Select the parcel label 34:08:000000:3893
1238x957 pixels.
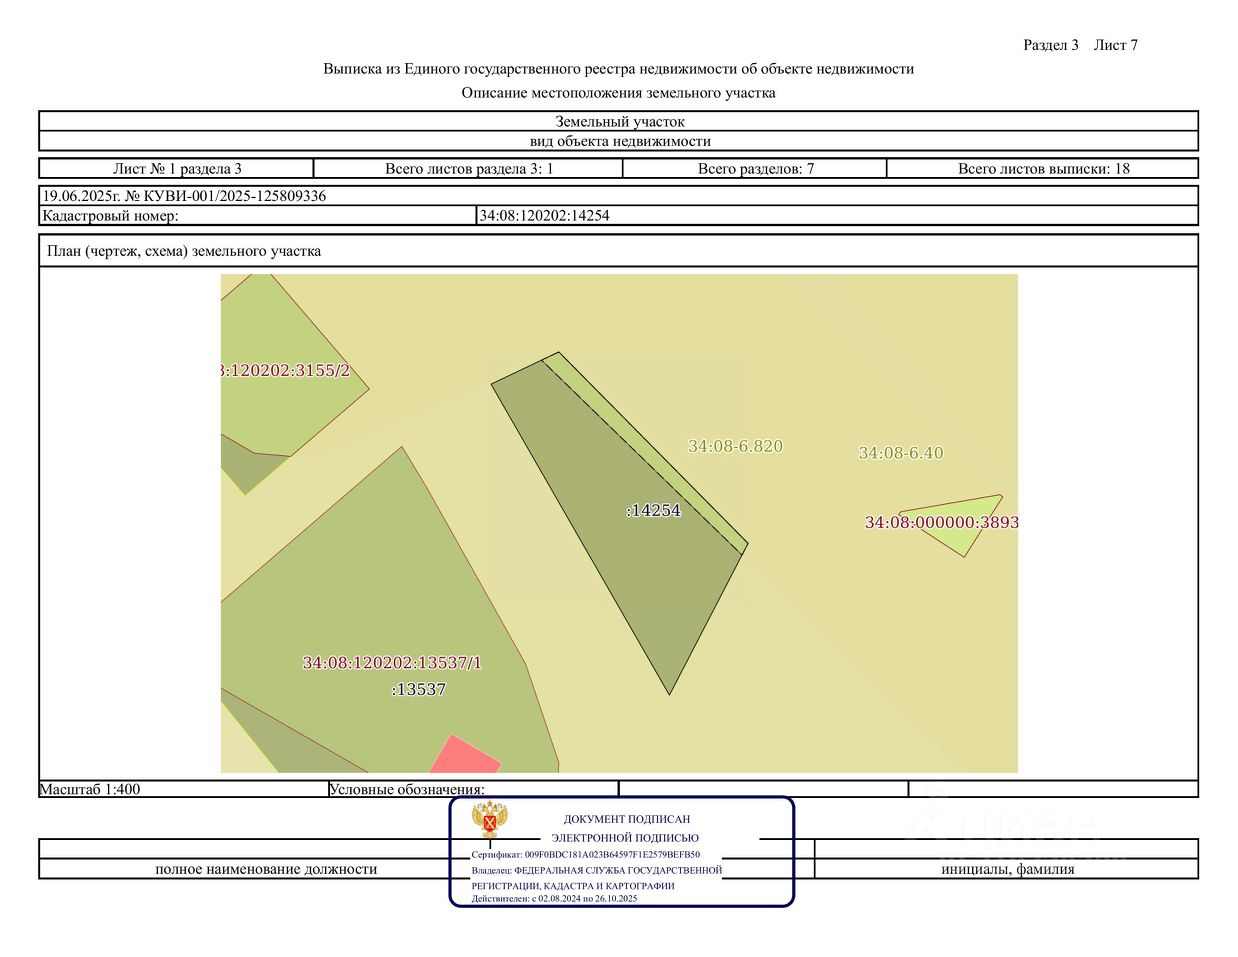pos(941,522)
